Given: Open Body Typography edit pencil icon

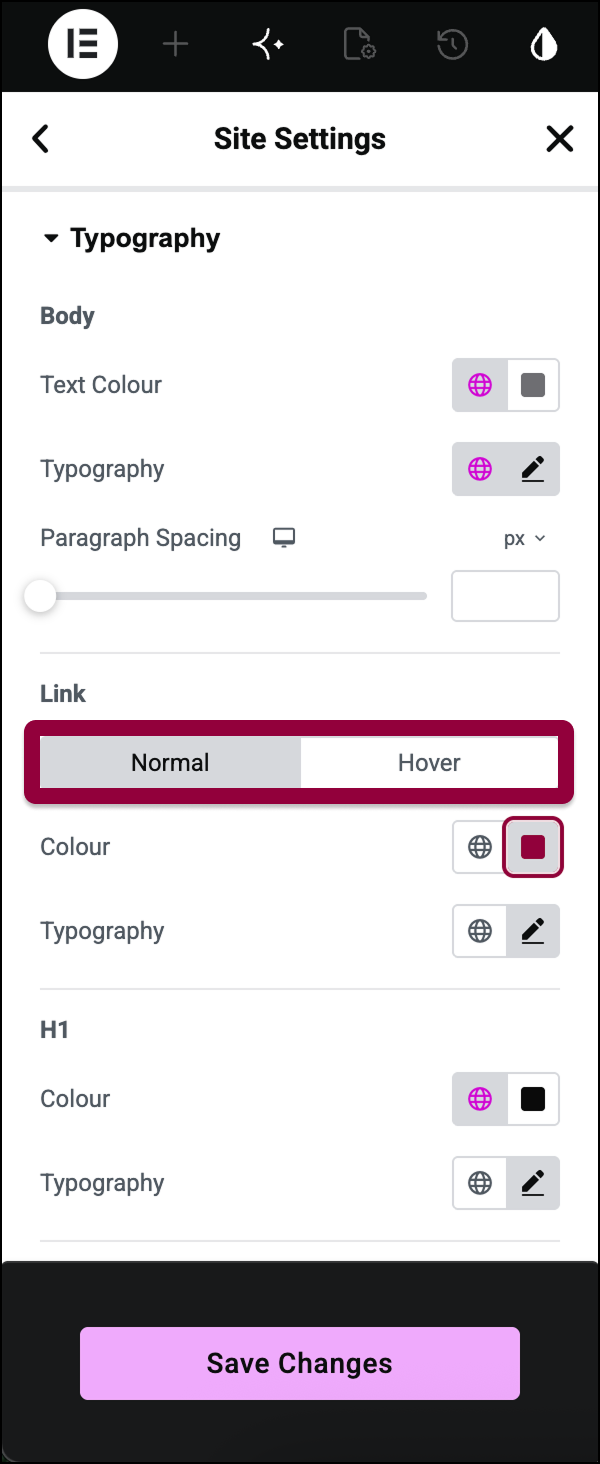Looking at the screenshot, I should pyautogui.click(x=533, y=469).
